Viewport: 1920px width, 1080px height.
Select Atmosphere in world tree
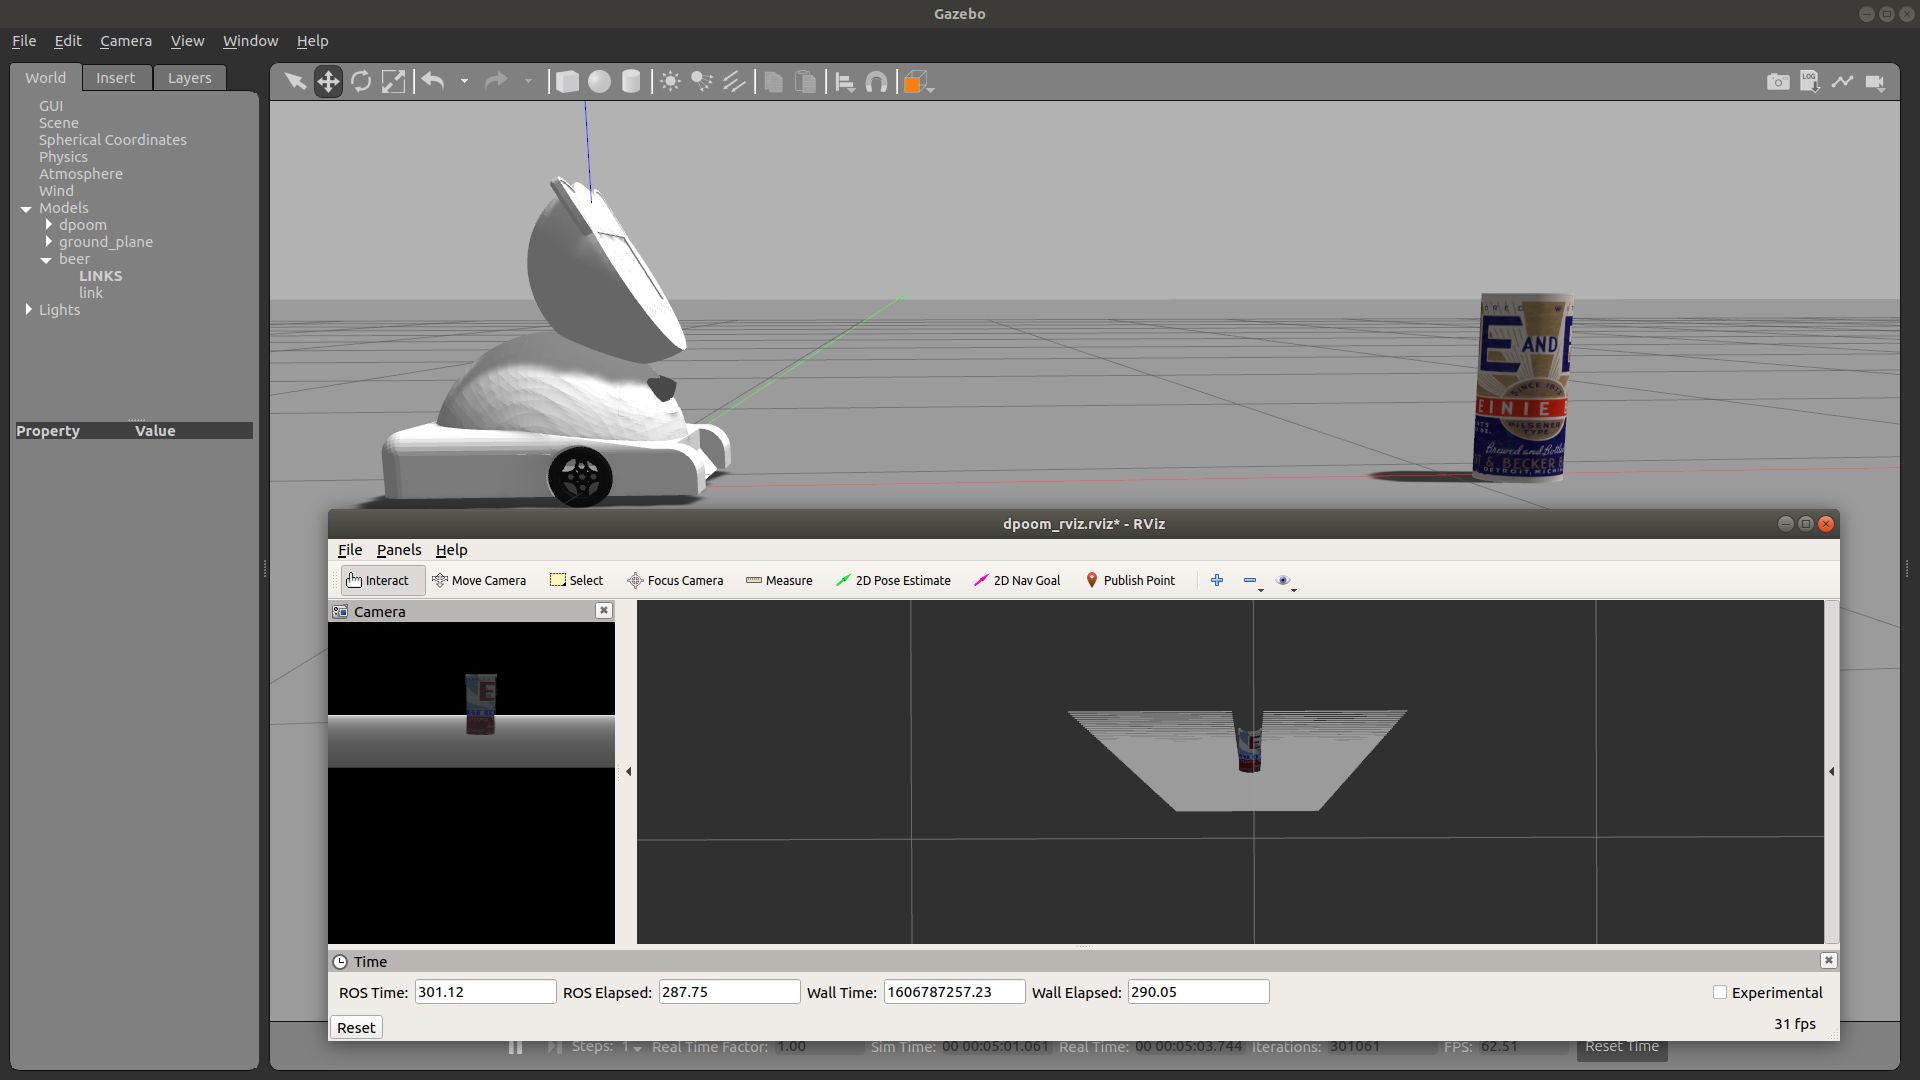(81, 174)
